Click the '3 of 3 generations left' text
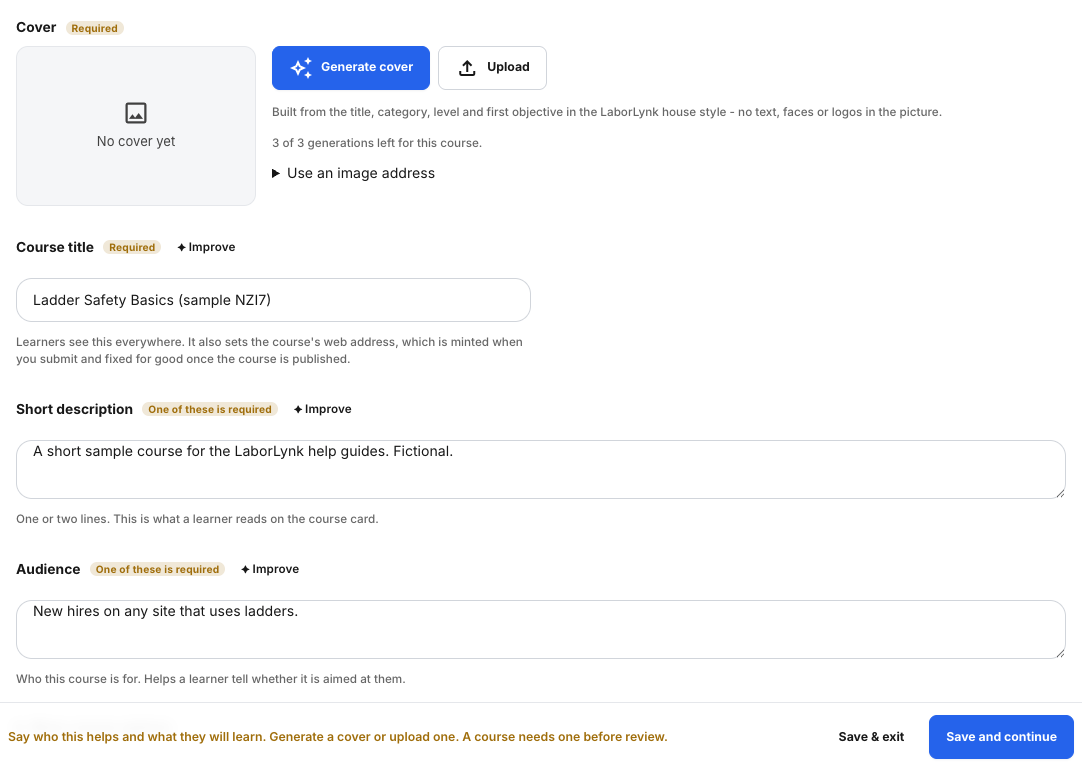 [x=377, y=143]
